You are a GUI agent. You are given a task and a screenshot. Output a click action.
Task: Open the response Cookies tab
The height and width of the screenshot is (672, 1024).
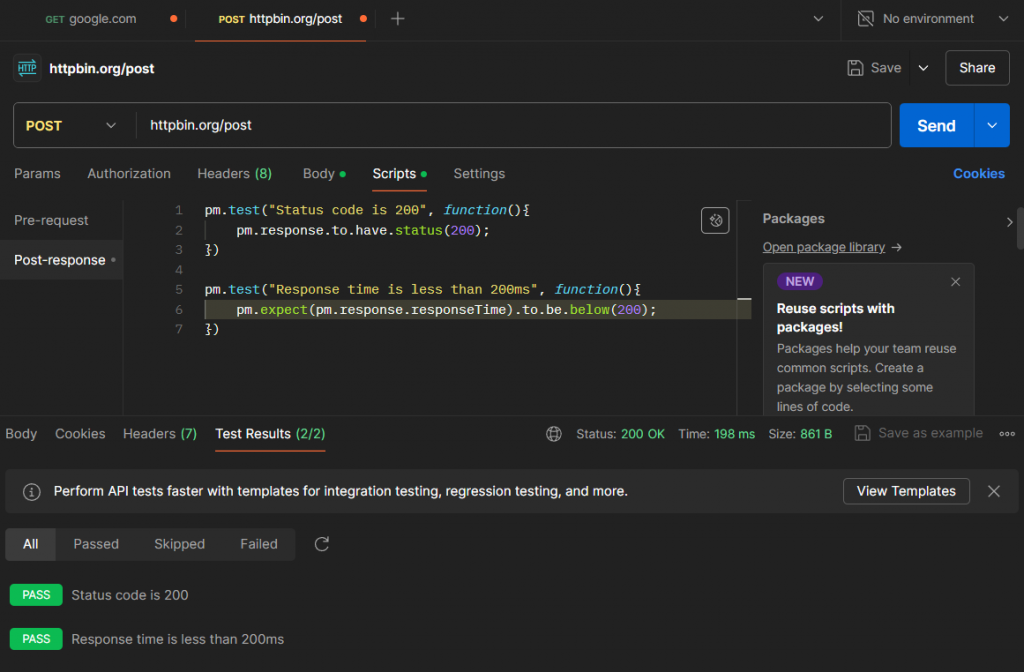(x=80, y=434)
